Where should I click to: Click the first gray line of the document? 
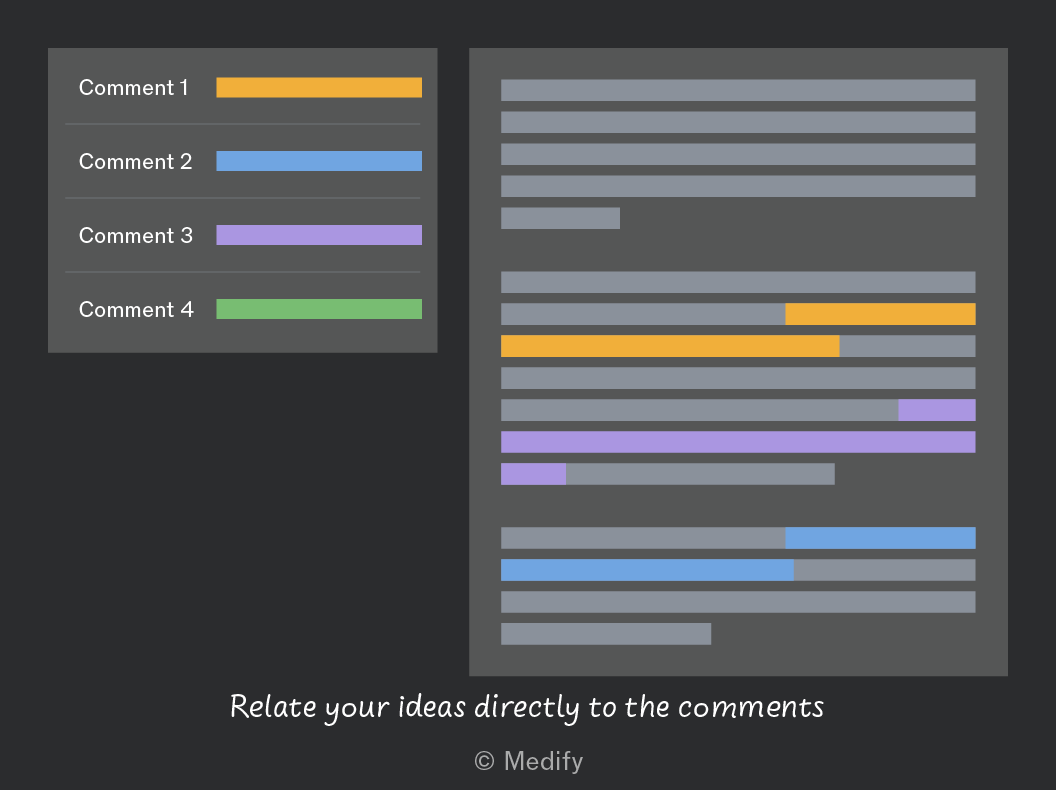(x=738, y=90)
